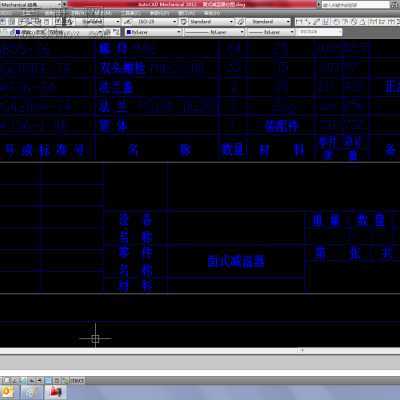The image size is (400, 400).
Task: Open the ByLayer linetype dropdown
Action: (214, 32)
